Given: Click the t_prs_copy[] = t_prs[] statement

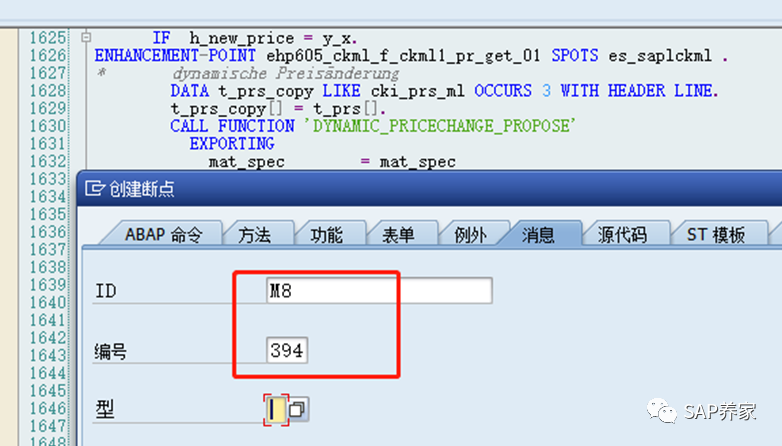Looking at the screenshot, I should pyautogui.click(x=278, y=109).
